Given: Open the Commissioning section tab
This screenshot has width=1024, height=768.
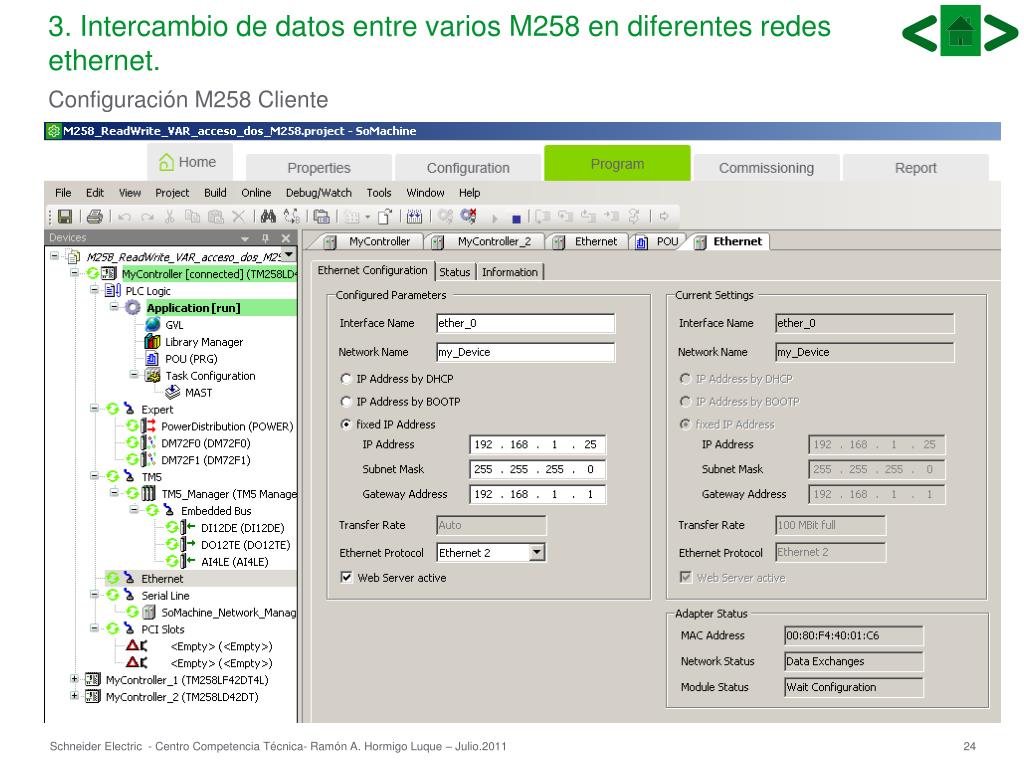Looking at the screenshot, I should (x=766, y=168).
